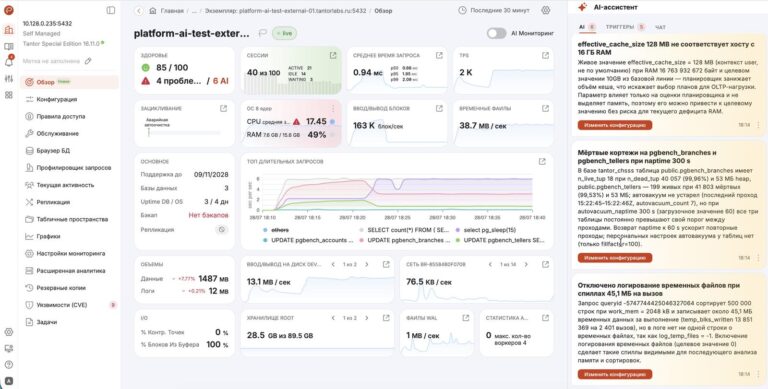The width and height of the screenshot is (768, 389).
Task: Open the buildings workspace icon in left rail
Action: 8,30
